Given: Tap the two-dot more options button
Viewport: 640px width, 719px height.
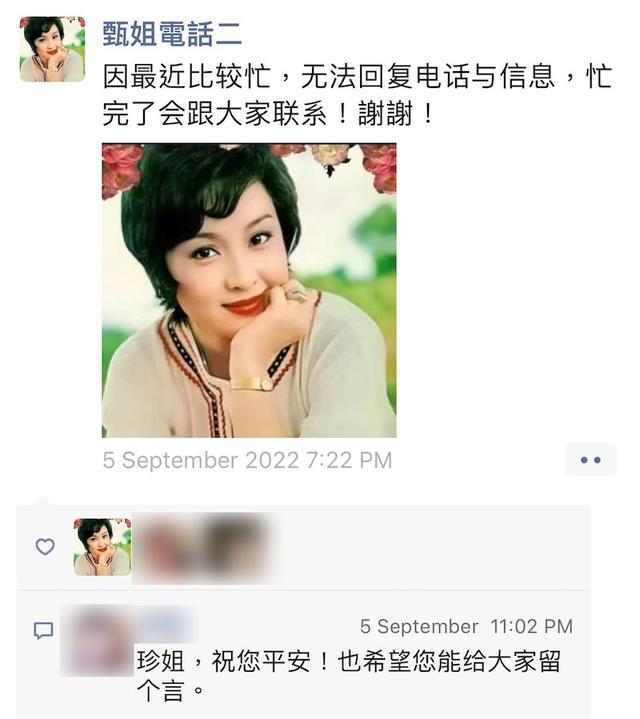Looking at the screenshot, I should (590, 459).
